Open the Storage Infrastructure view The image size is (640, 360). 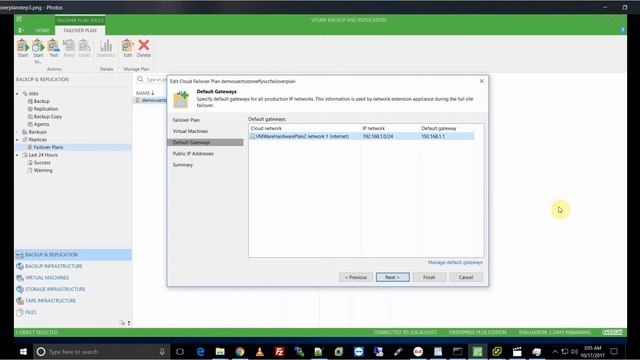tap(73, 289)
